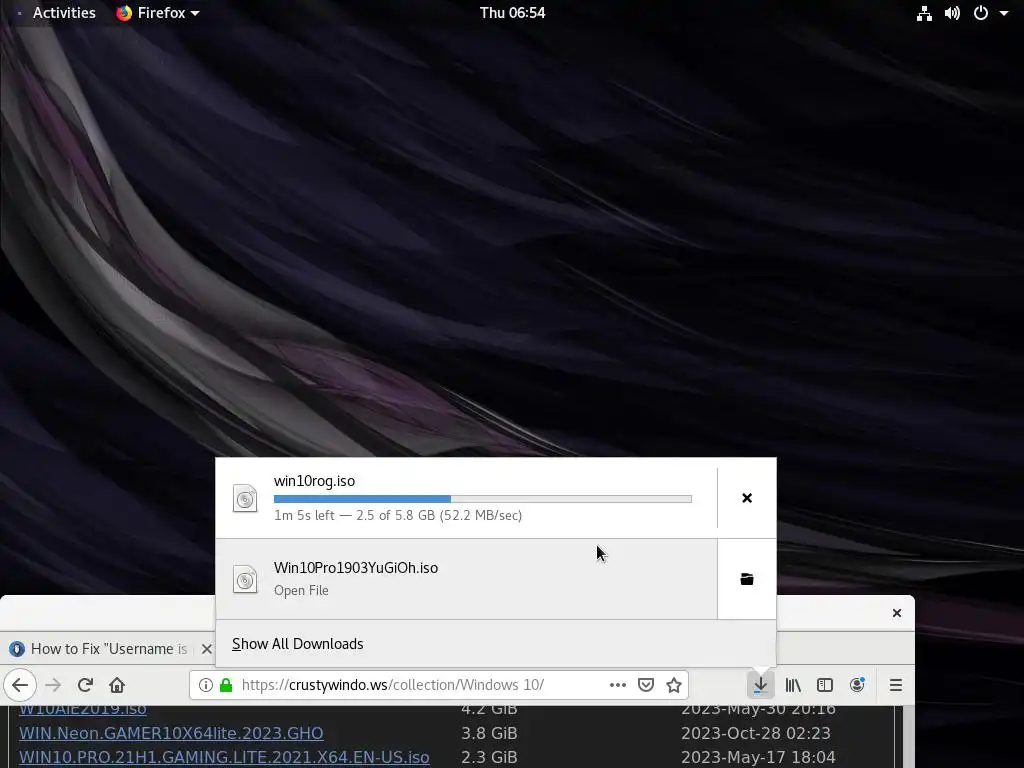Close the Firefox window
Screen dimensions: 1024x768
[x=897, y=613]
